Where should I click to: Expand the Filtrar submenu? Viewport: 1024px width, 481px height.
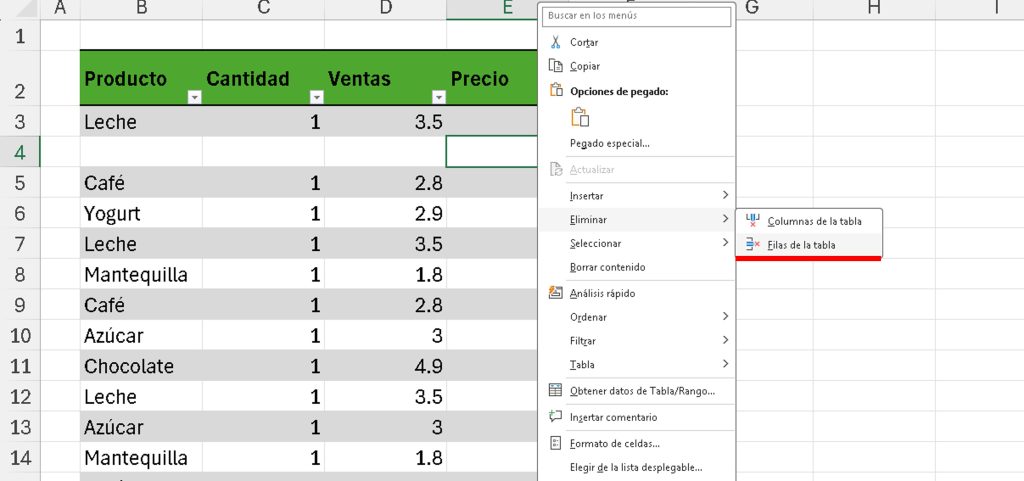(636, 341)
